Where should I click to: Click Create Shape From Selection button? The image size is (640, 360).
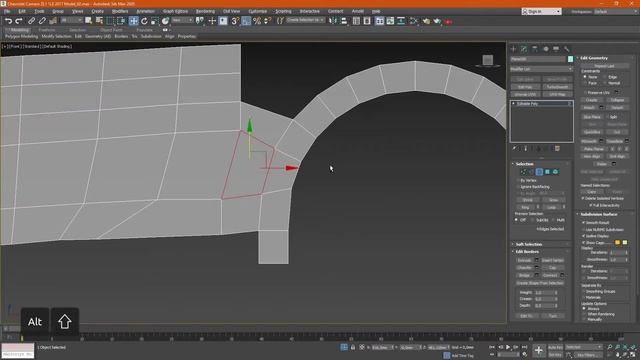pyautogui.click(x=540, y=283)
